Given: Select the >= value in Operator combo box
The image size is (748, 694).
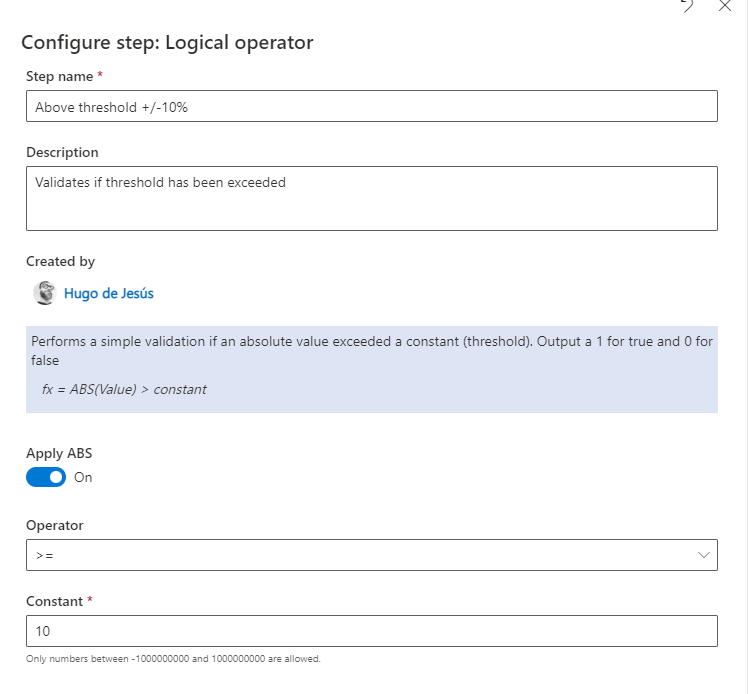Looking at the screenshot, I should coord(45,555).
